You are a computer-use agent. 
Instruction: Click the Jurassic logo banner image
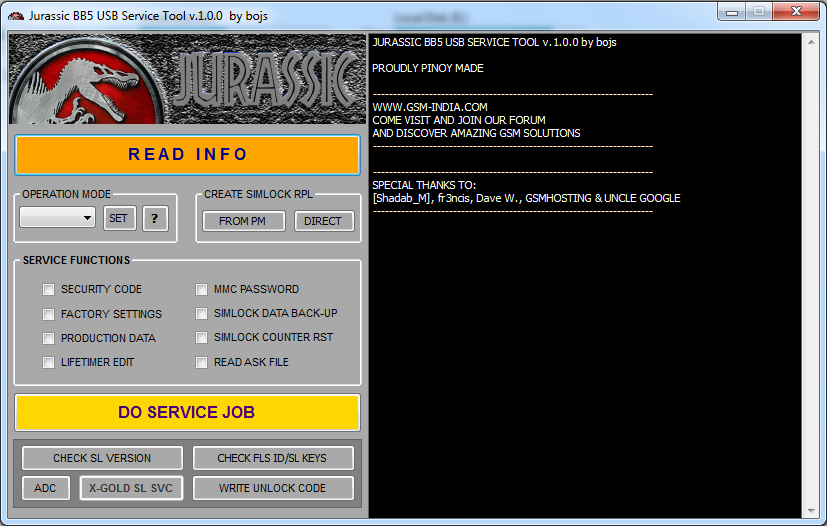click(188, 79)
